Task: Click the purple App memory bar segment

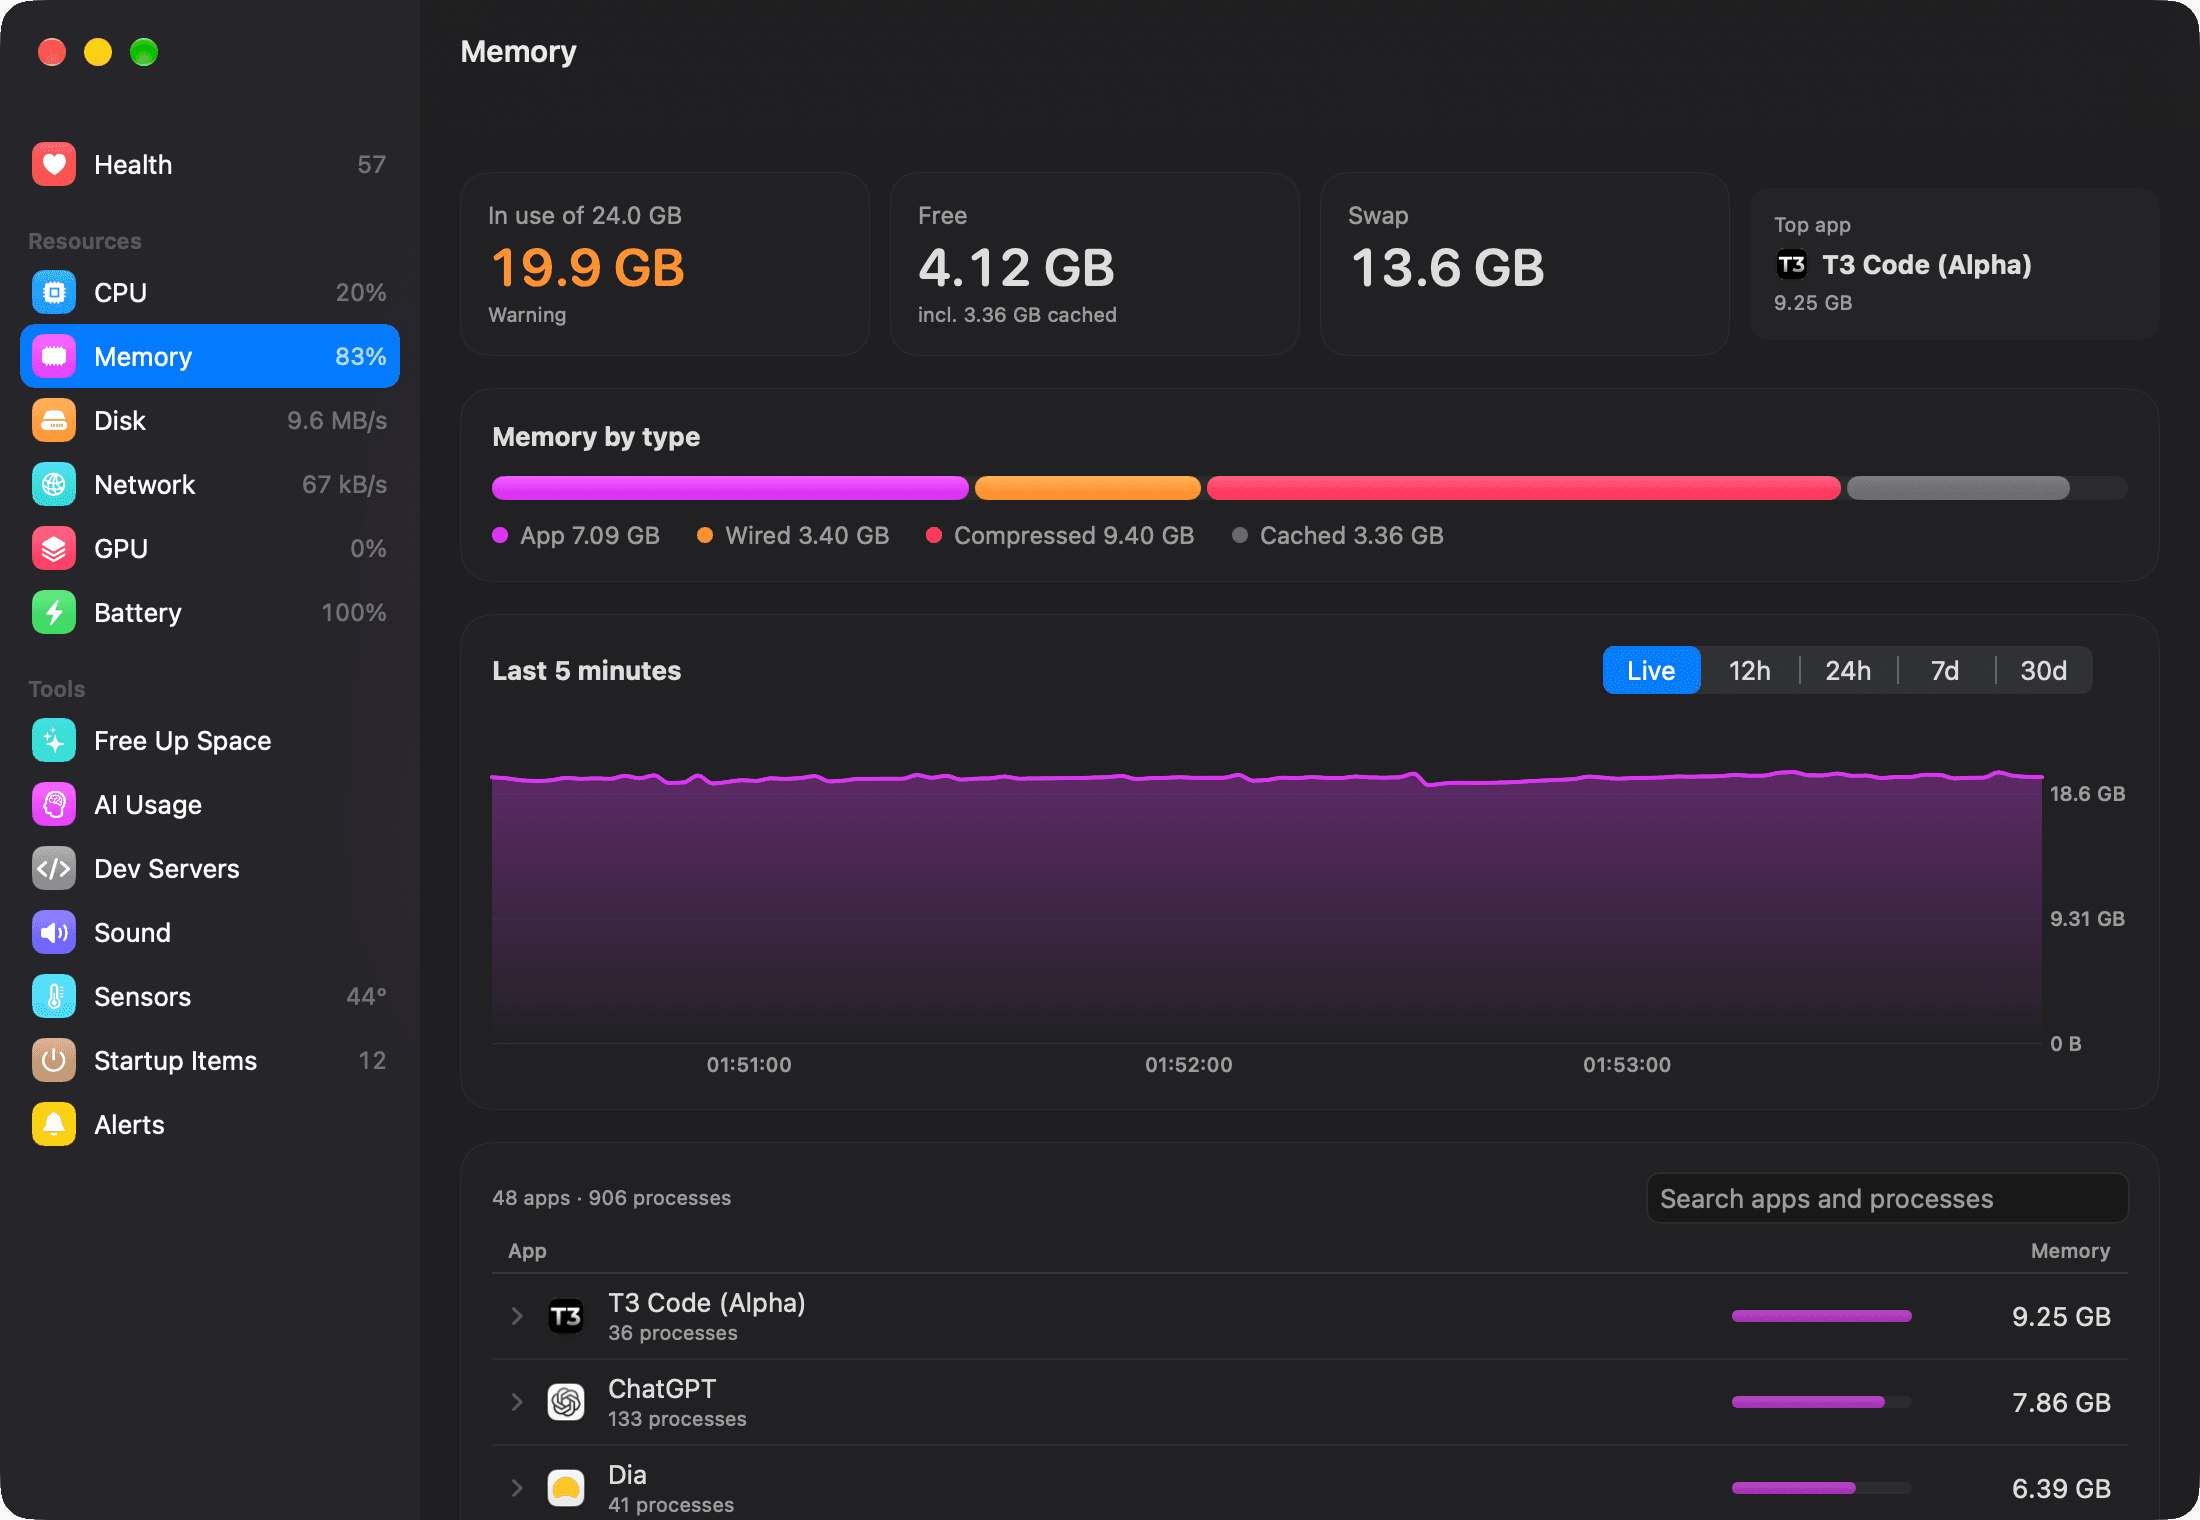Action: point(730,488)
